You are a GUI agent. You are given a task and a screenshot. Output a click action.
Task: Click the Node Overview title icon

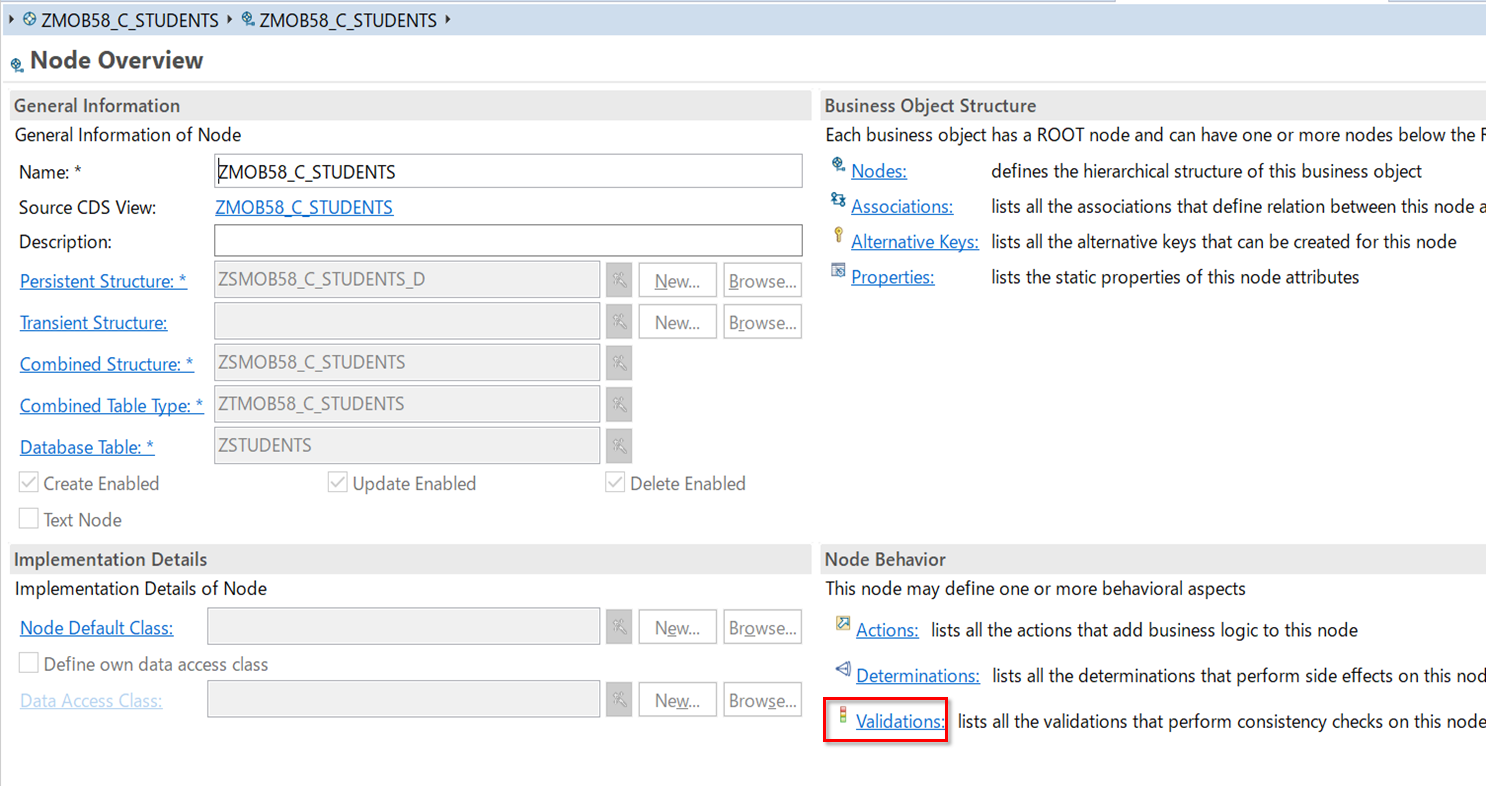point(17,65)
